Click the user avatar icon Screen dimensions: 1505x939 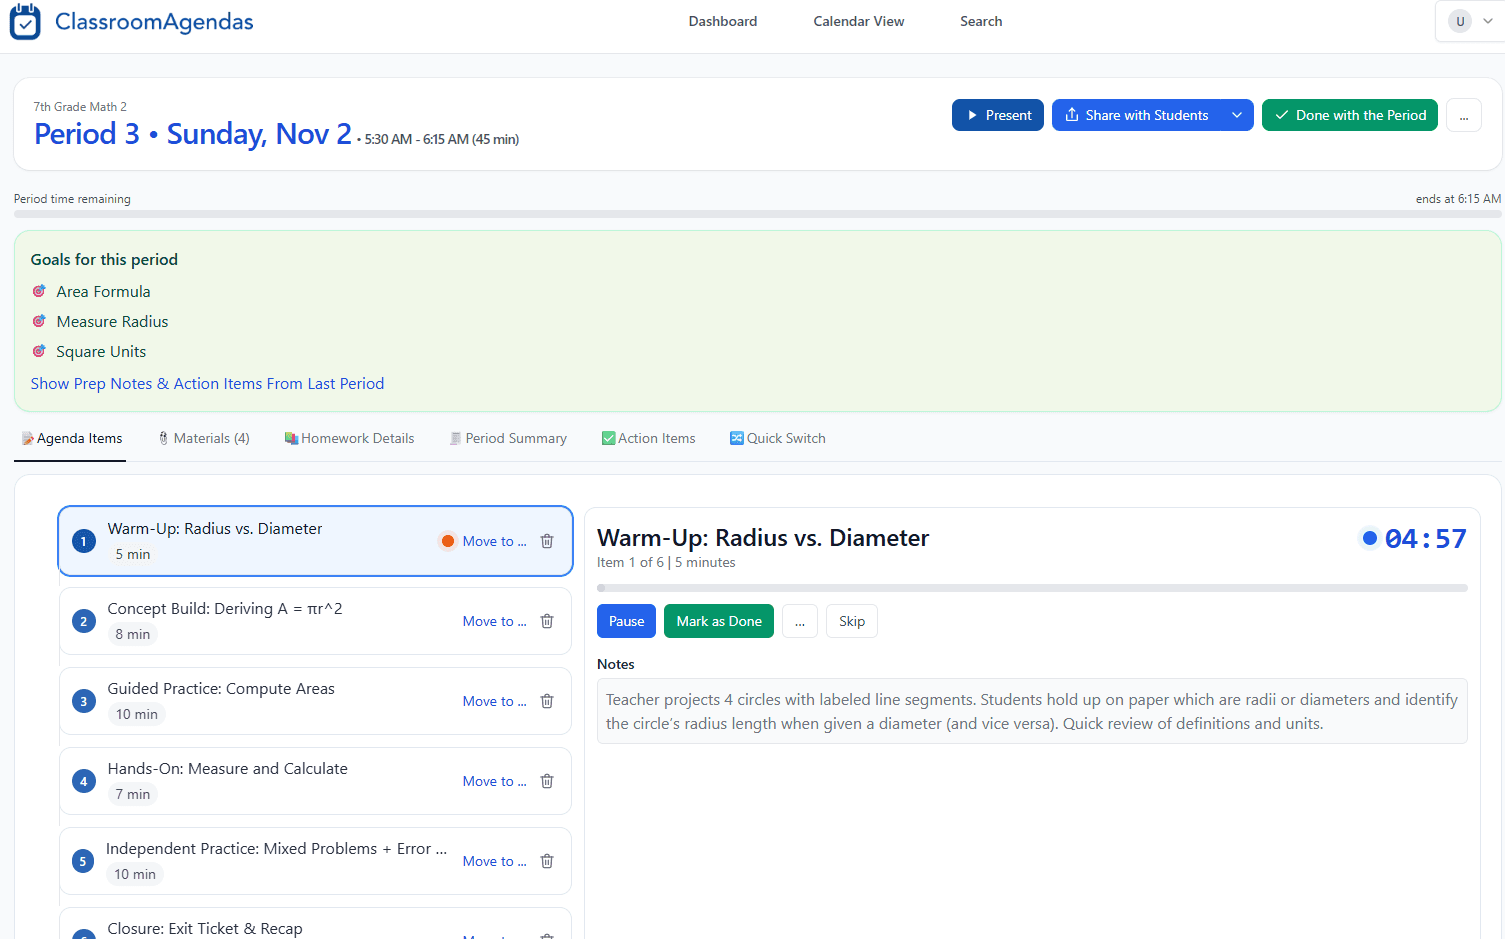[1460, 22]
